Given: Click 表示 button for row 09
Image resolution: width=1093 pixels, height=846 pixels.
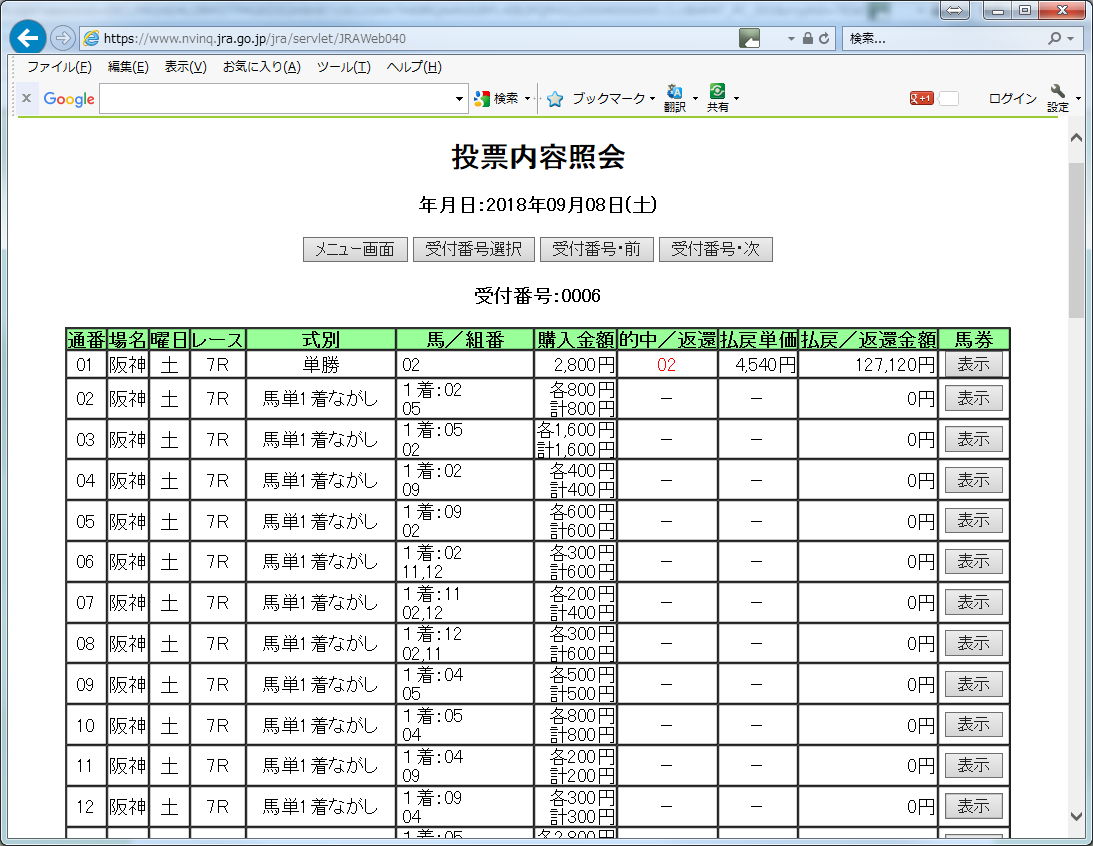Looking at the screenshot, I should pyautogui.click(x=974, y=684).
